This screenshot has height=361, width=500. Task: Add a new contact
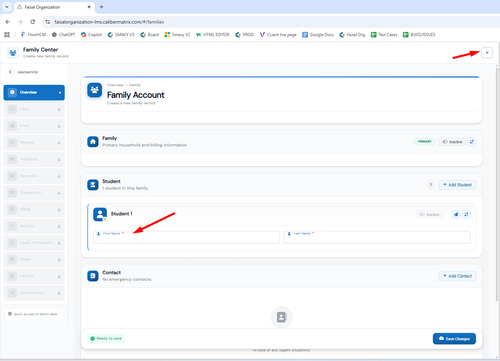pos(457,276)
